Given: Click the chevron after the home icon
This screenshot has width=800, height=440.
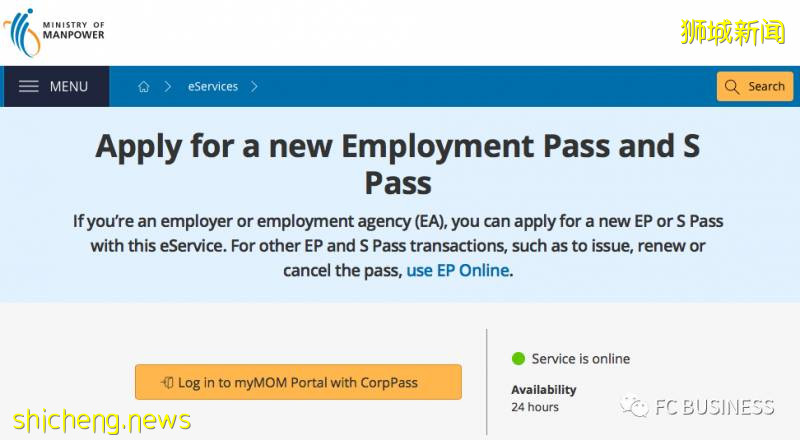Looking at the screenshot, I should coord(168,87).
